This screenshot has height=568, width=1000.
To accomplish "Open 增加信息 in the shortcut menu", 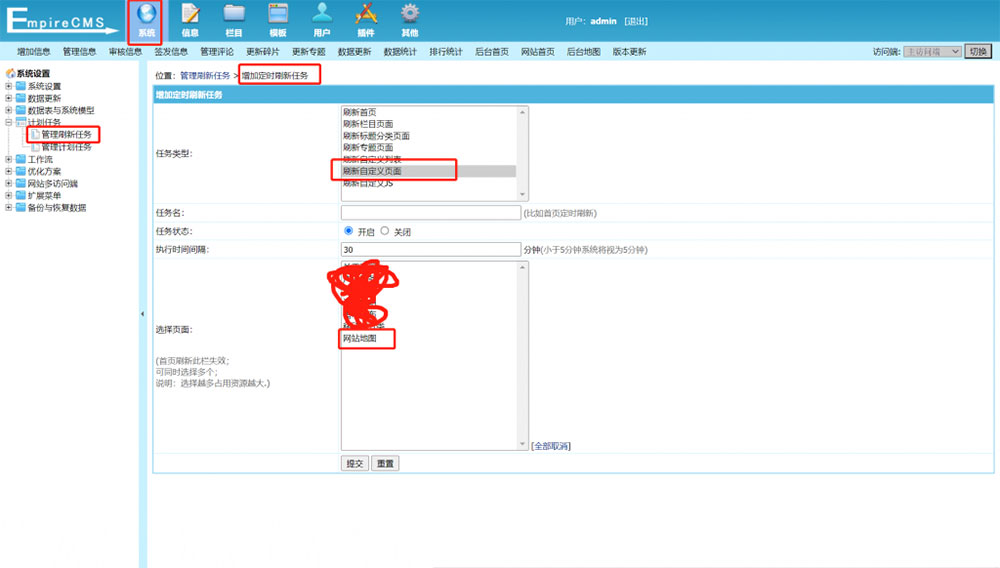I will pos(34,52).
